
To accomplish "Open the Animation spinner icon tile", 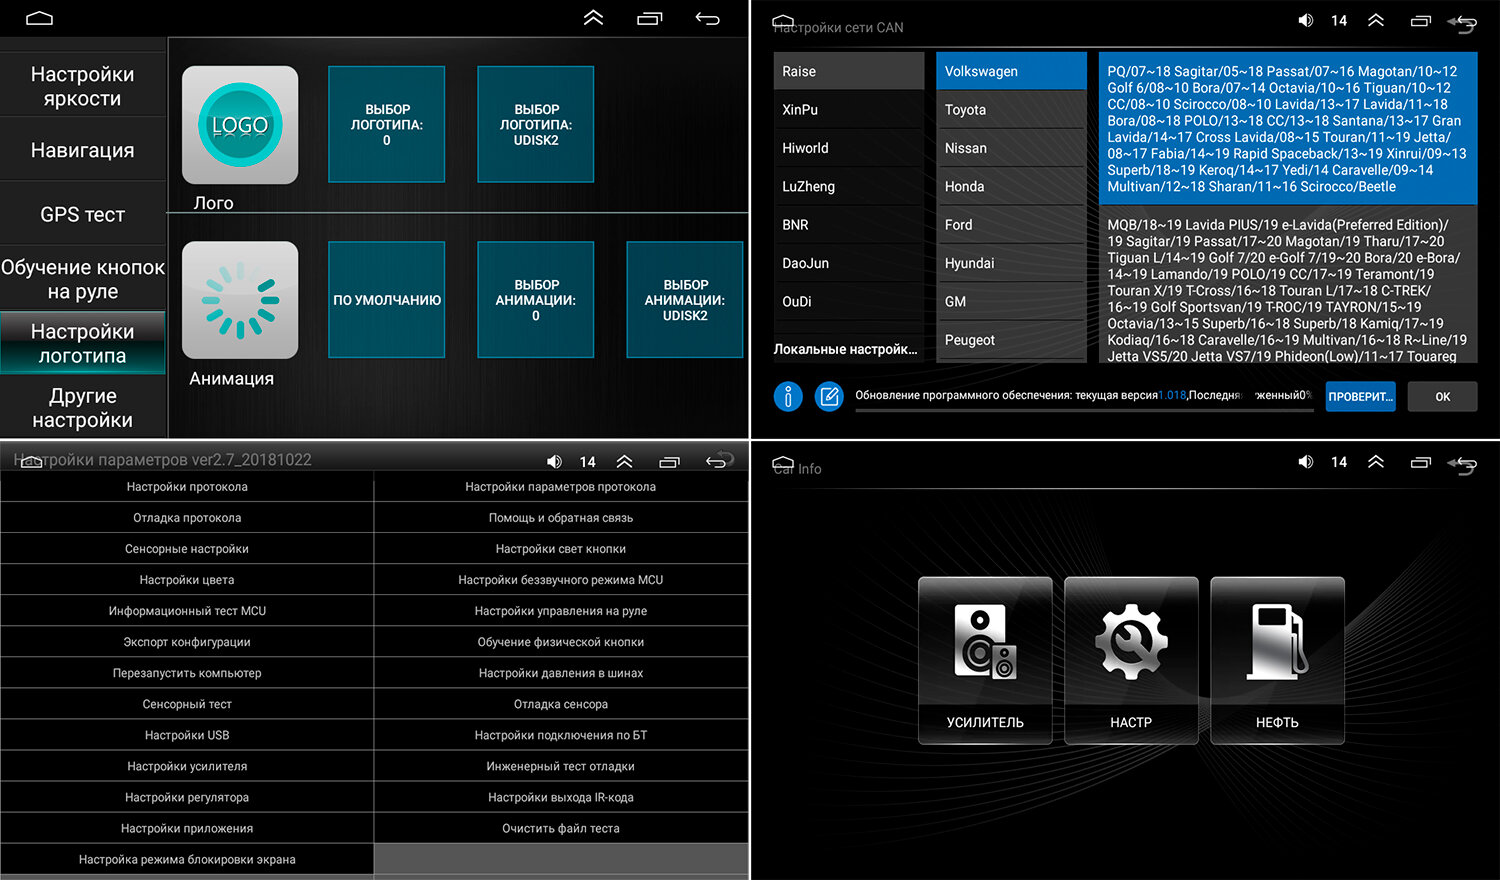I will pyautogui.click(x=240, y=300).
